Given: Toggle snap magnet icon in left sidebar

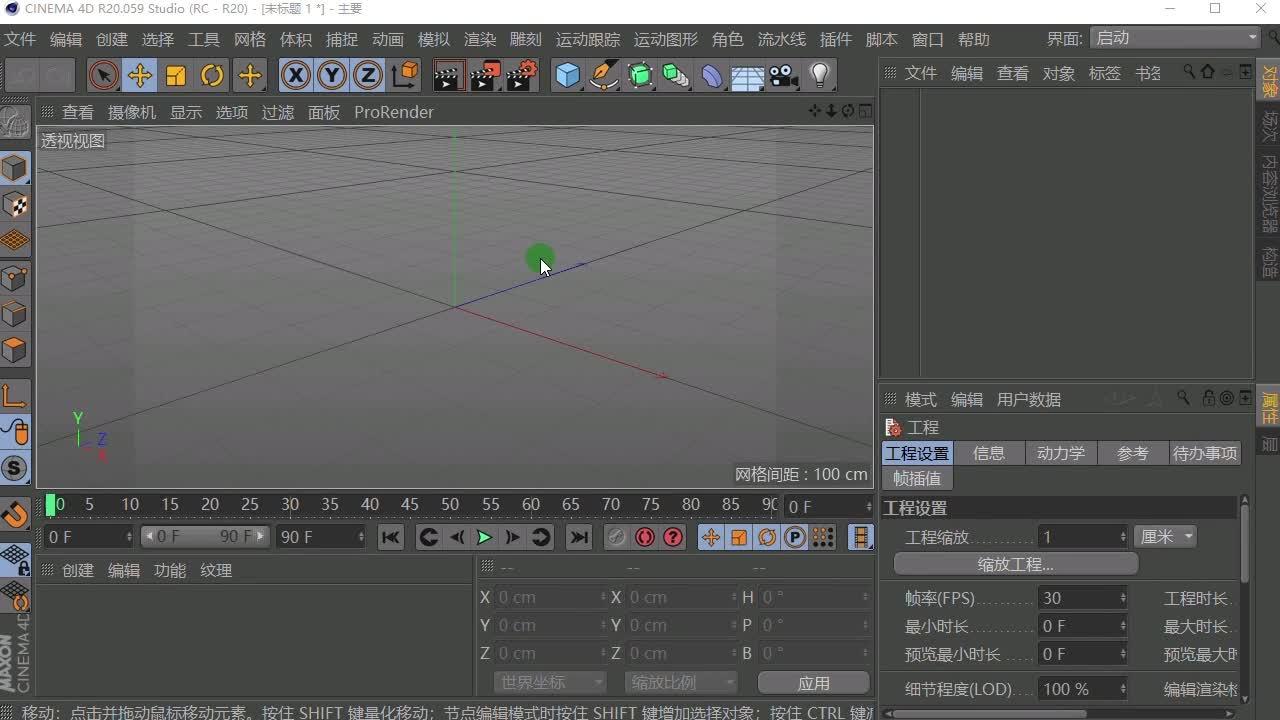Looking at the screenshot, I should pos(15,513).
